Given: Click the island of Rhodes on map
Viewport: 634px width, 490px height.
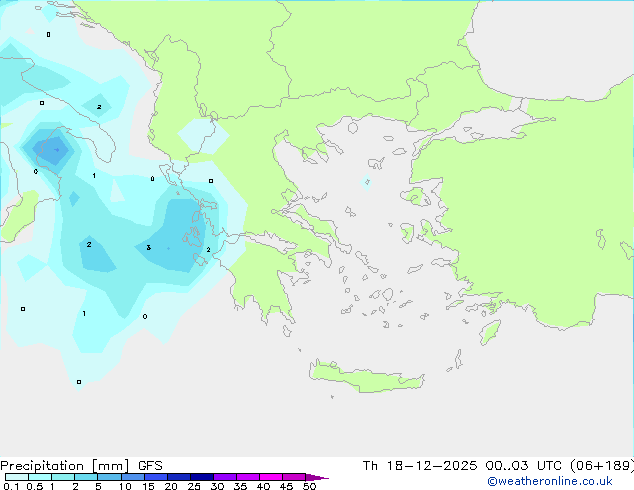Looking at the screenshot, I should click(x=490, y=332).
